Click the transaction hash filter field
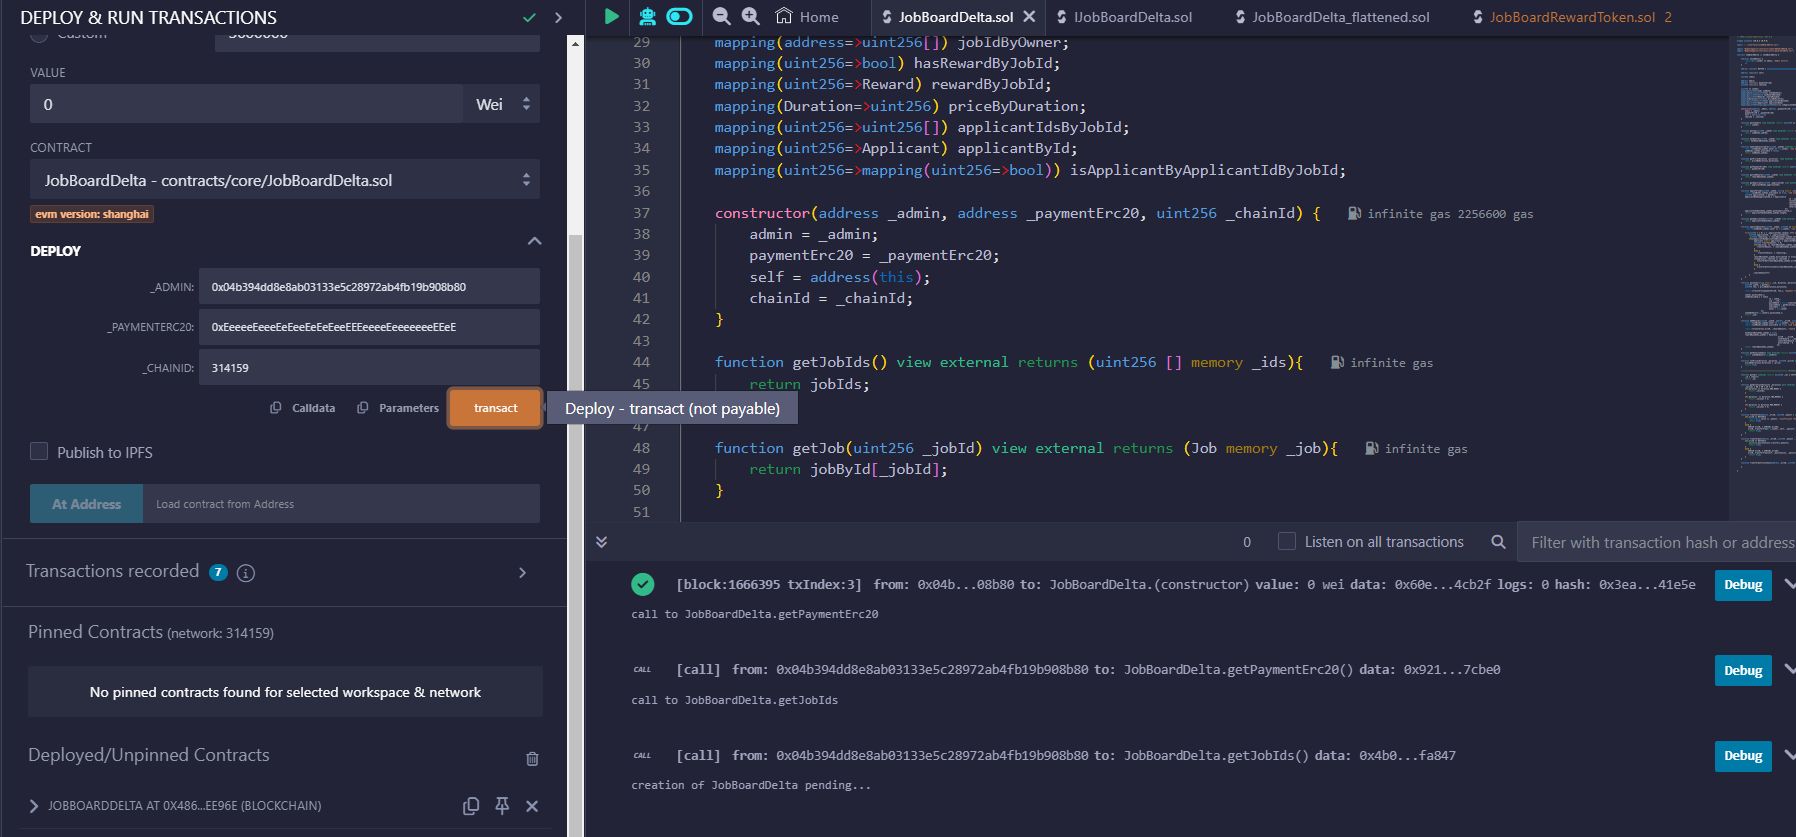 1656,542
